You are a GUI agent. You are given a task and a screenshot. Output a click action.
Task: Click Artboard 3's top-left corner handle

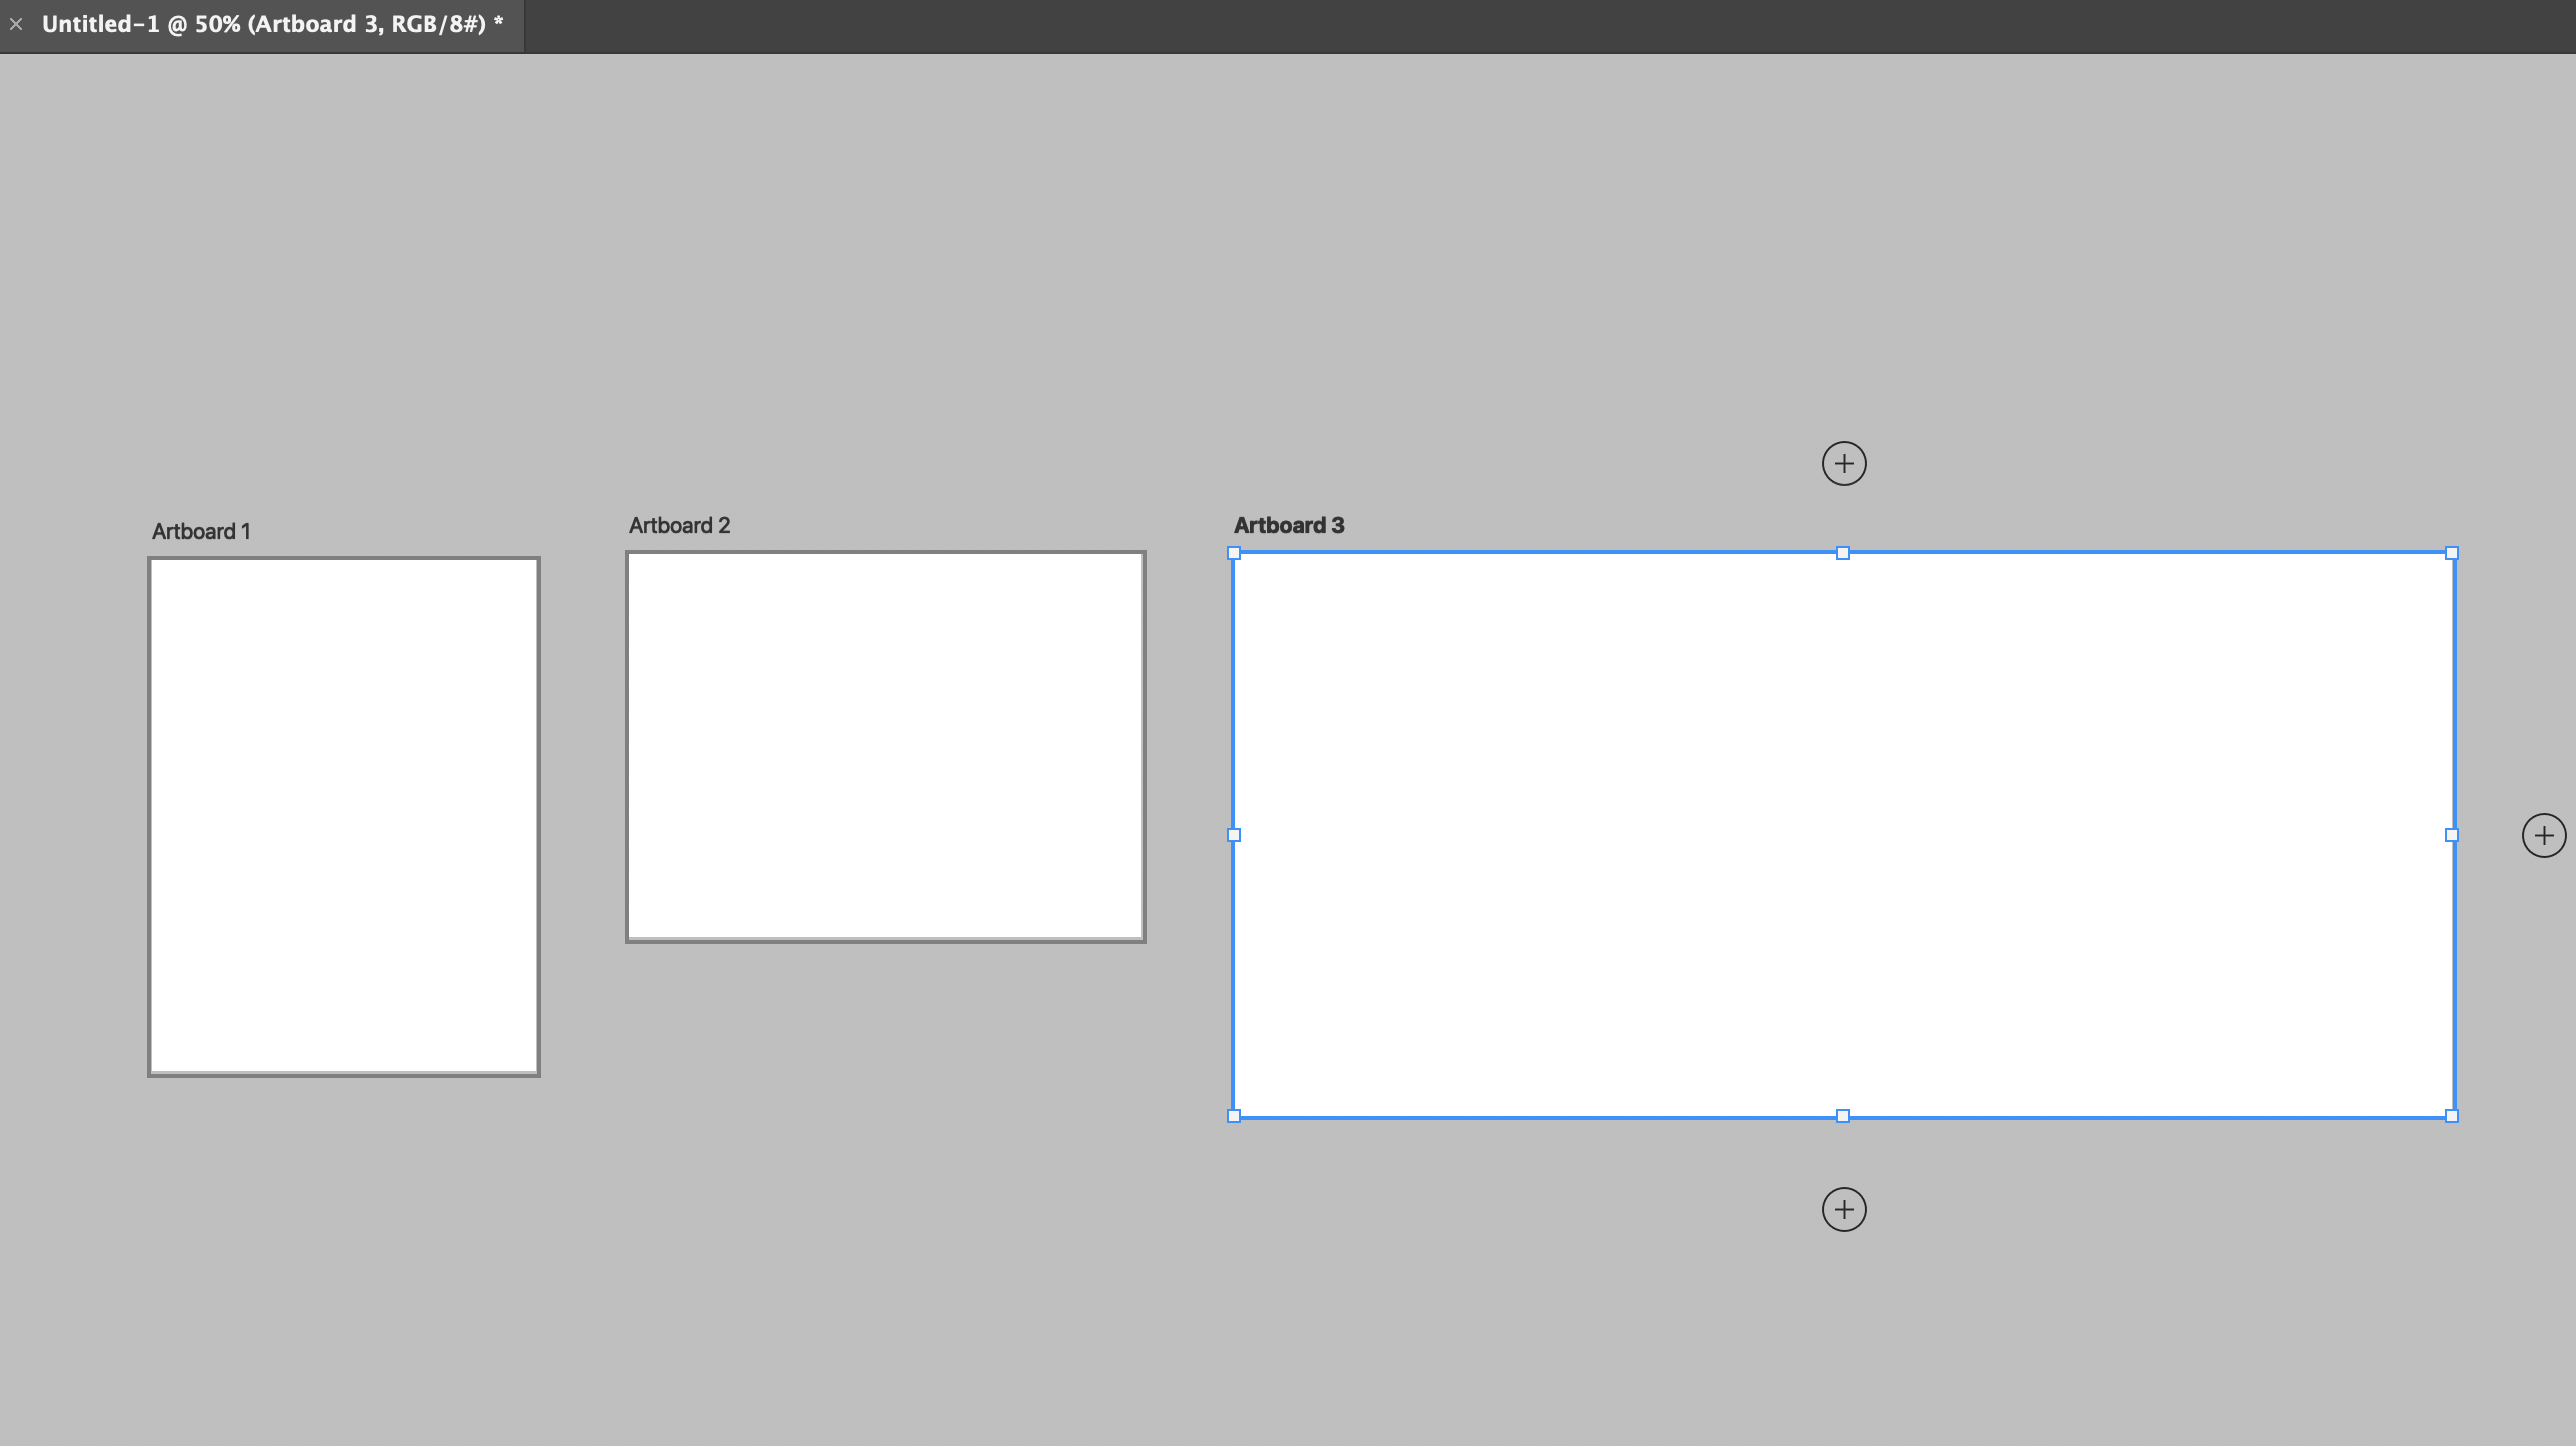tap(1234, 553)
